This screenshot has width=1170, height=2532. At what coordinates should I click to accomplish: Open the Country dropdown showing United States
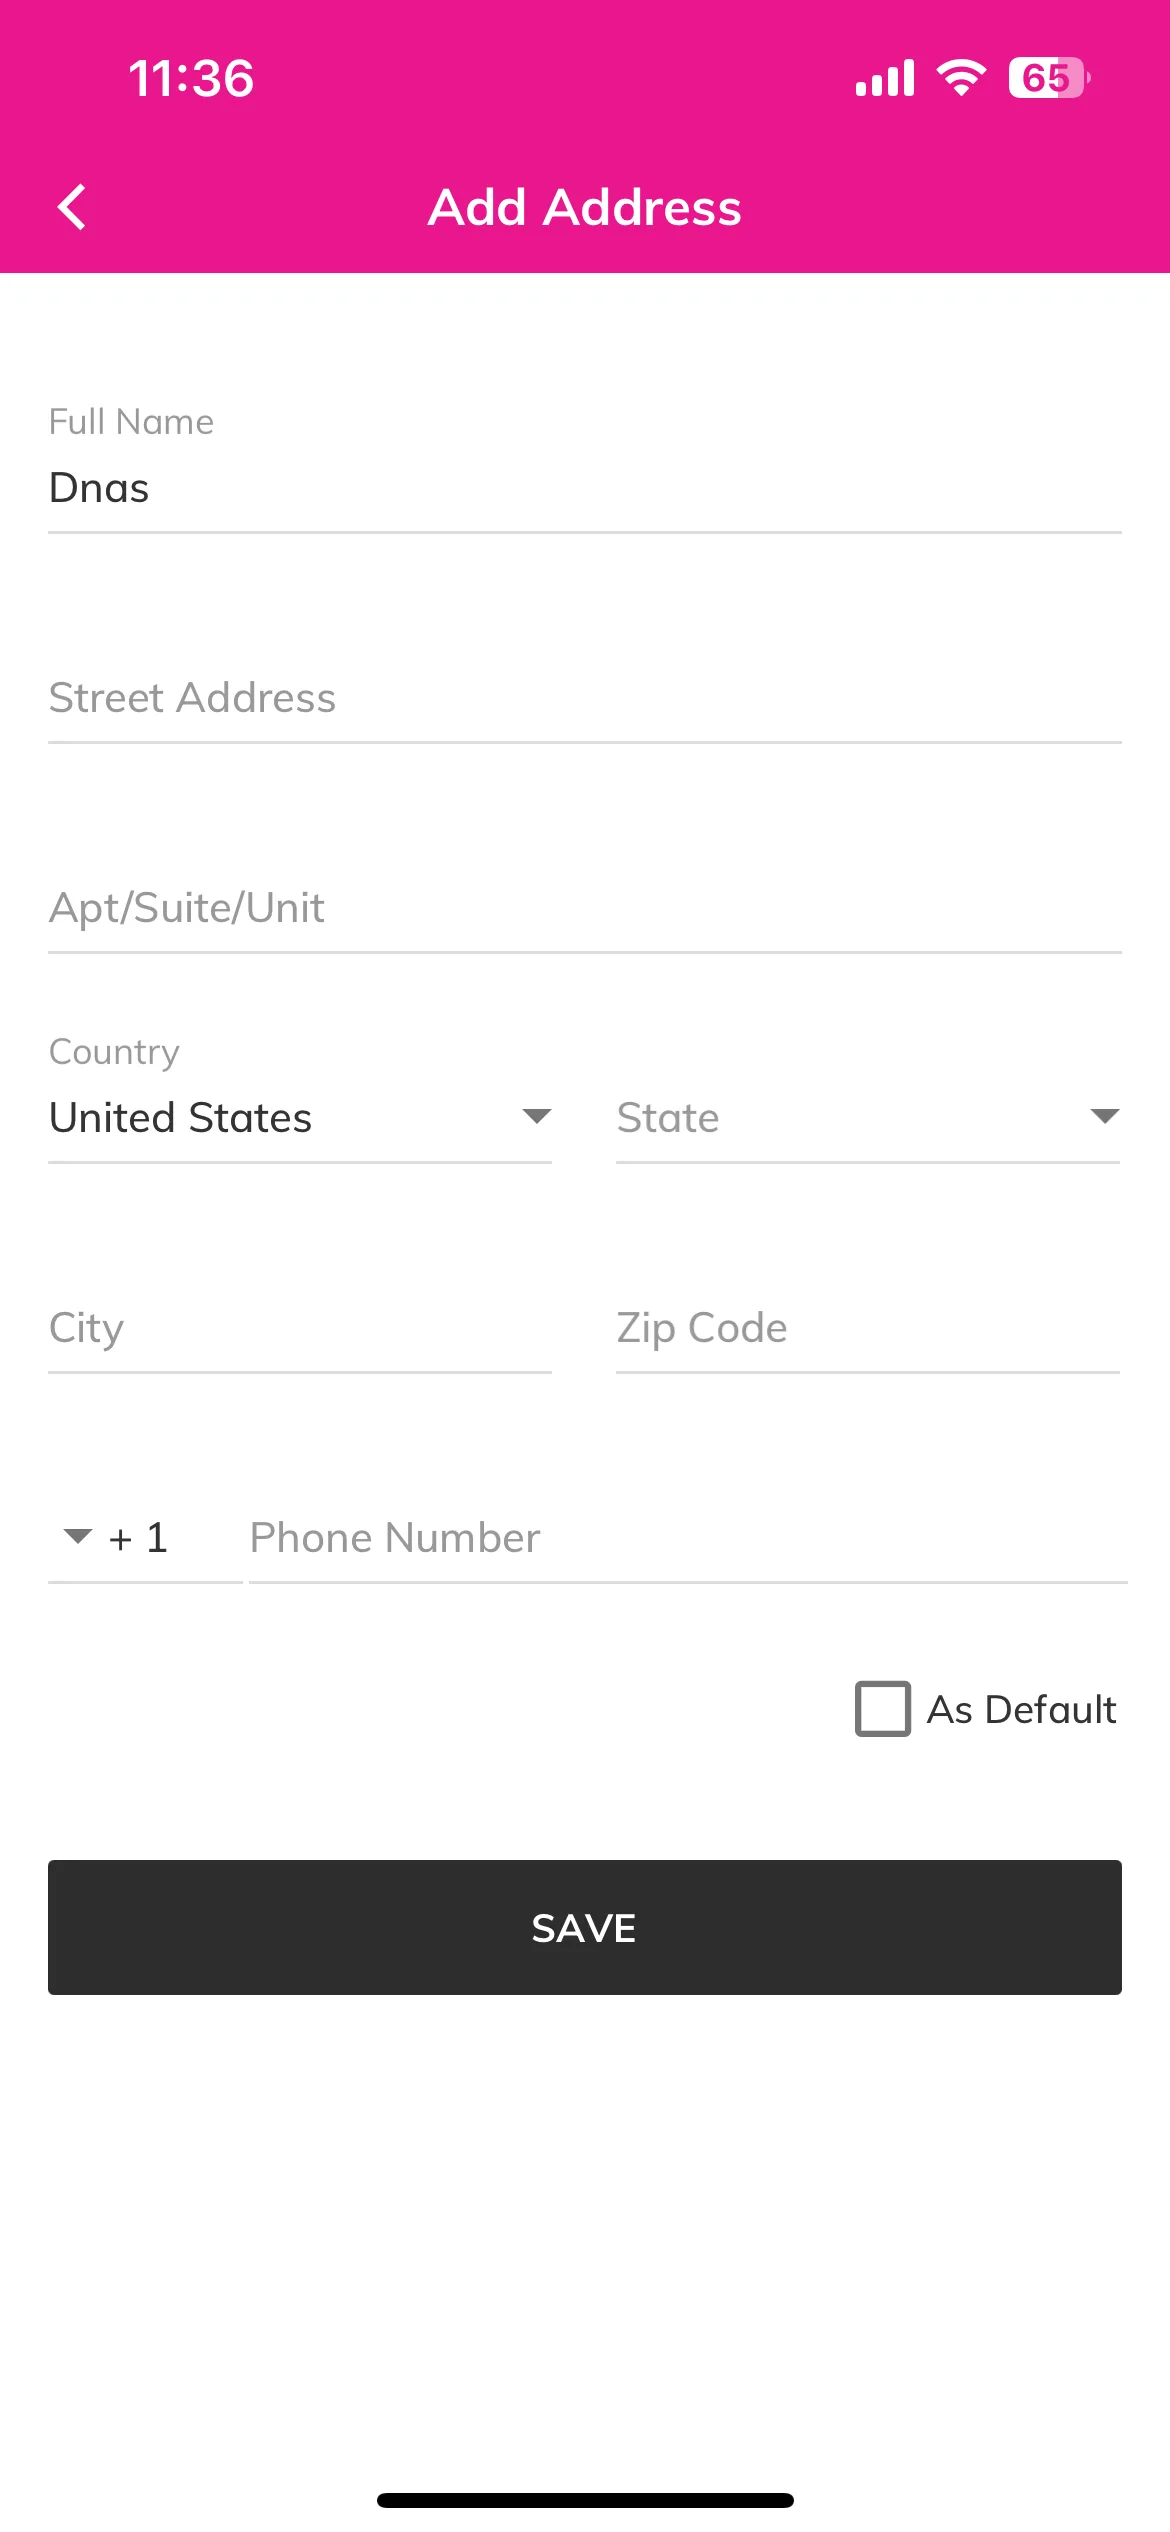point(300,1117)
